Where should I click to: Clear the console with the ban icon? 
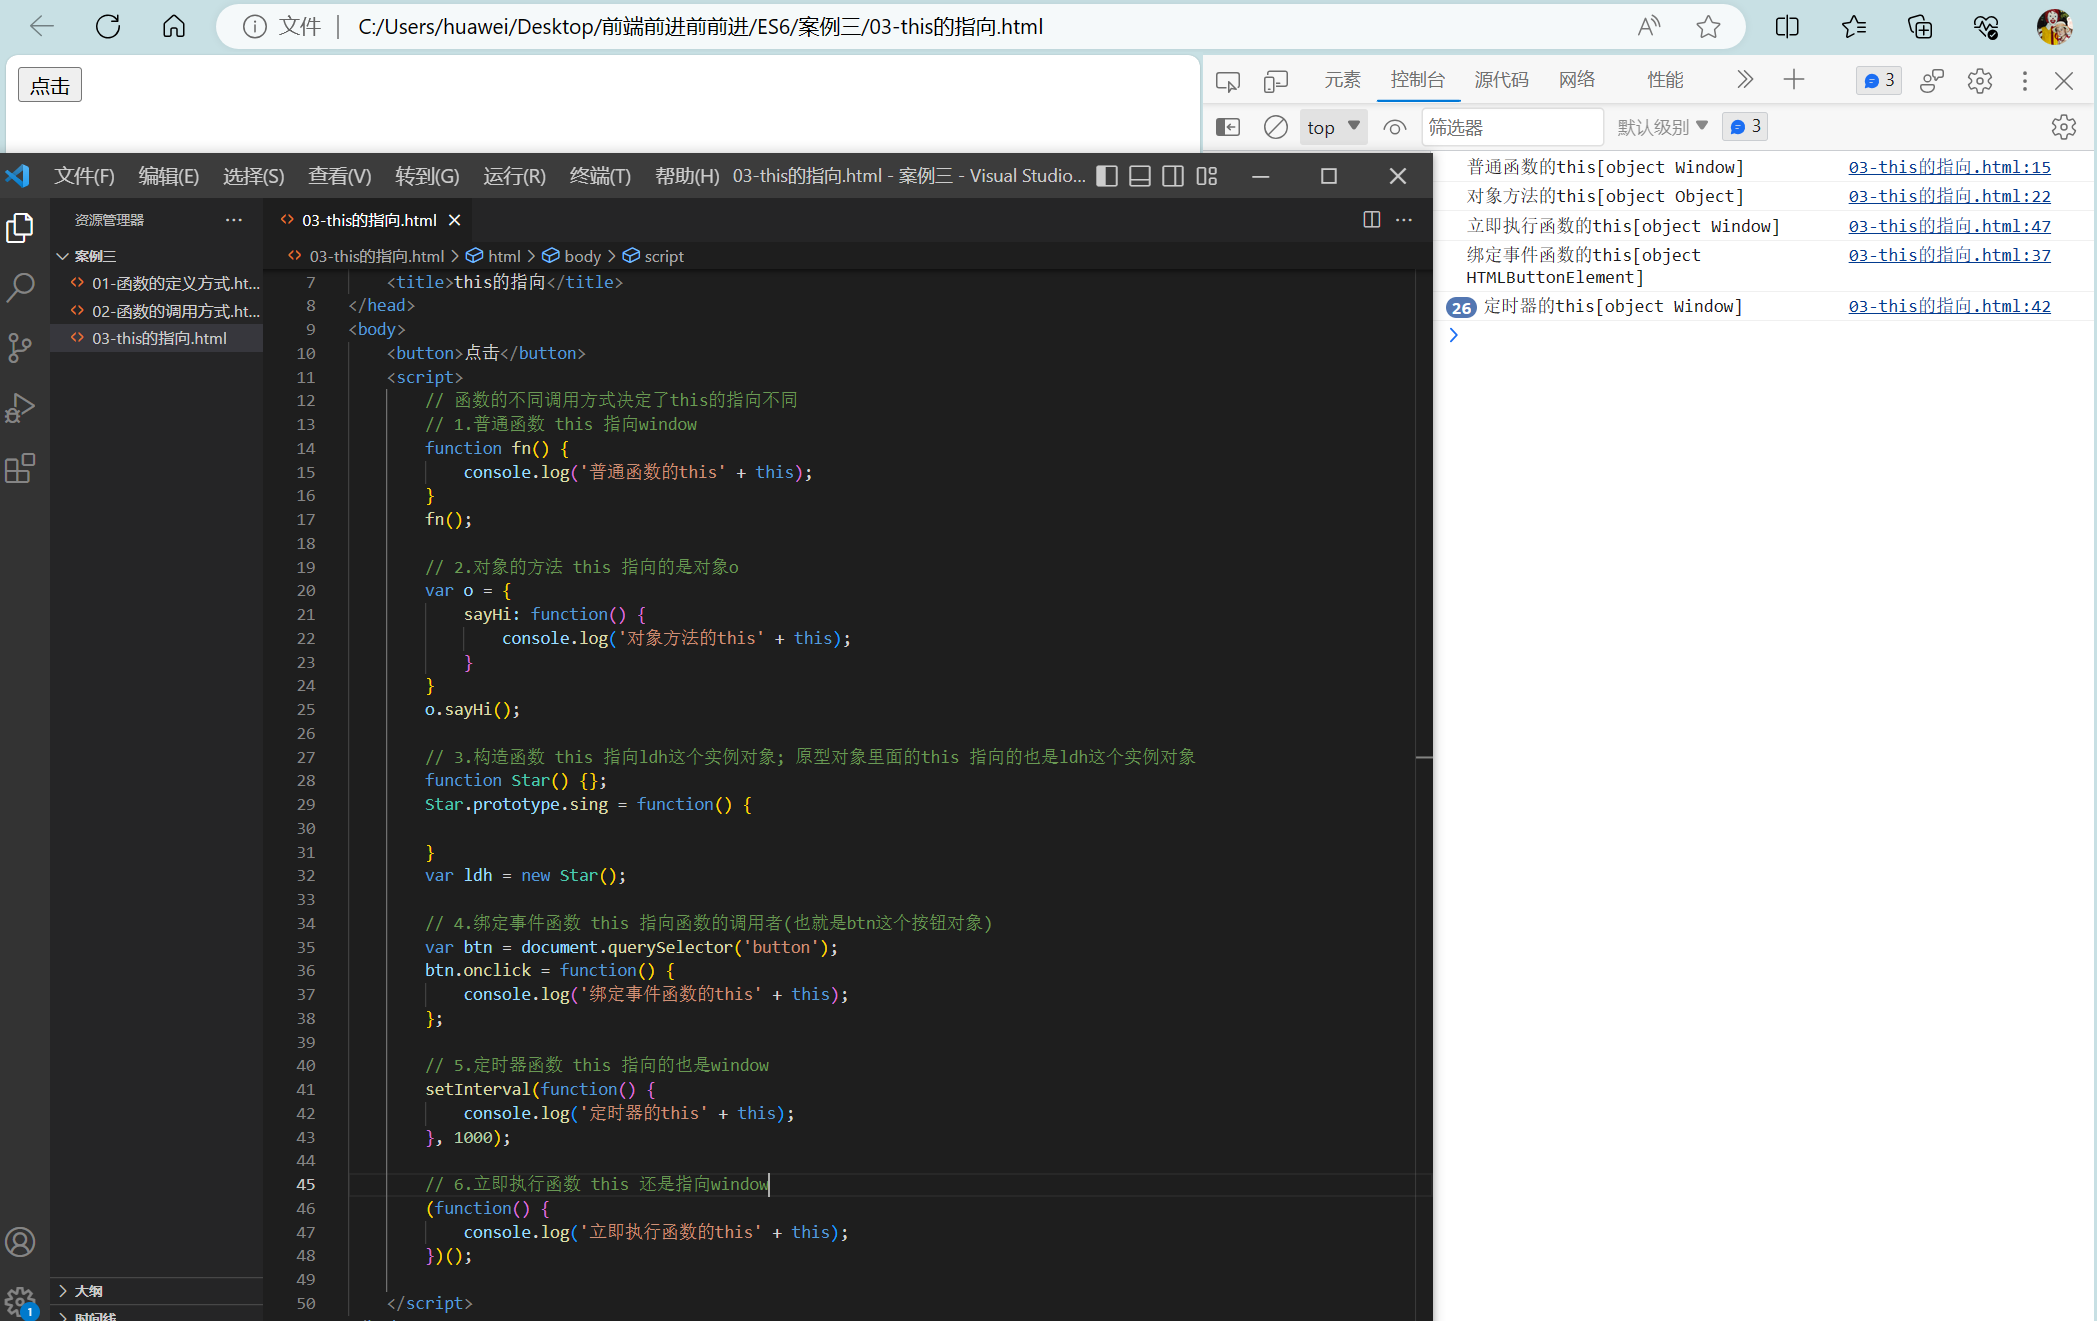(x=1276, y=127)
